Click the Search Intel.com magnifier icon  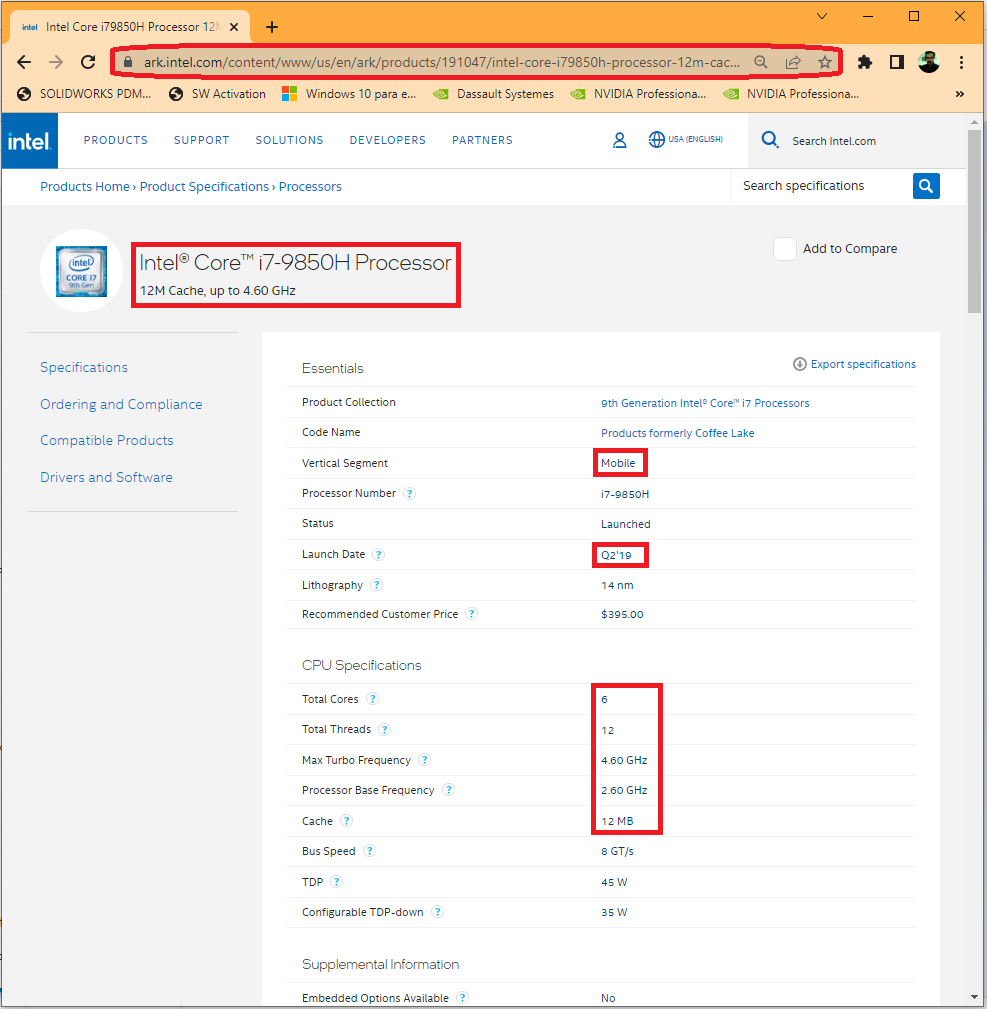click(x=770, y=140)
